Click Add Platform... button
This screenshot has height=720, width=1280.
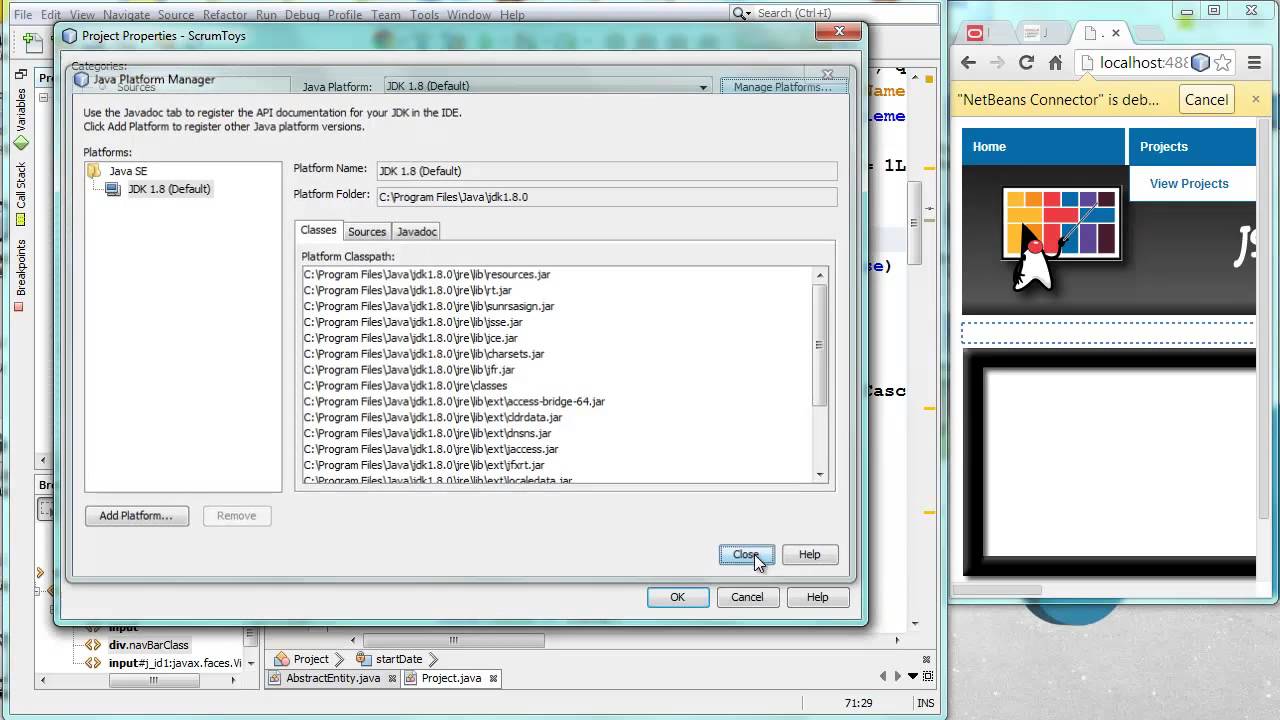137,516
